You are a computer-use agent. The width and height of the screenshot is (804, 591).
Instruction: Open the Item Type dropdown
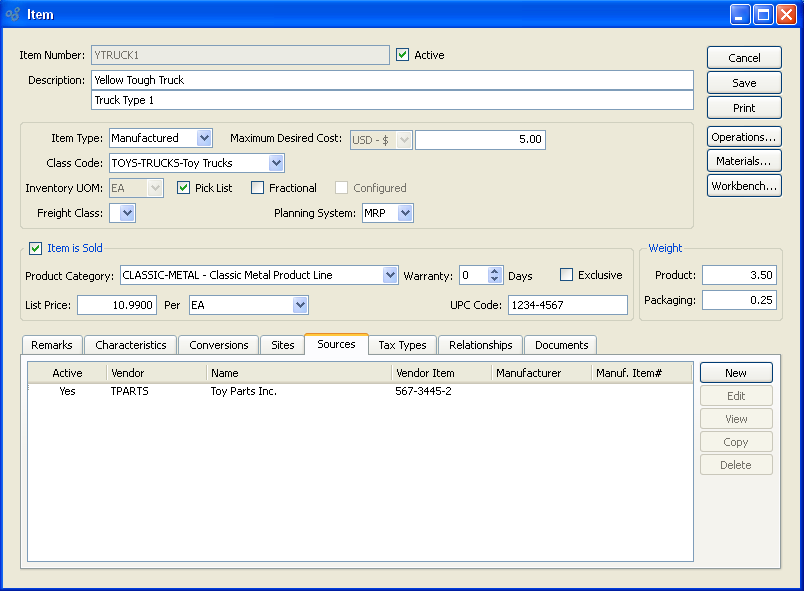(204, 139)
